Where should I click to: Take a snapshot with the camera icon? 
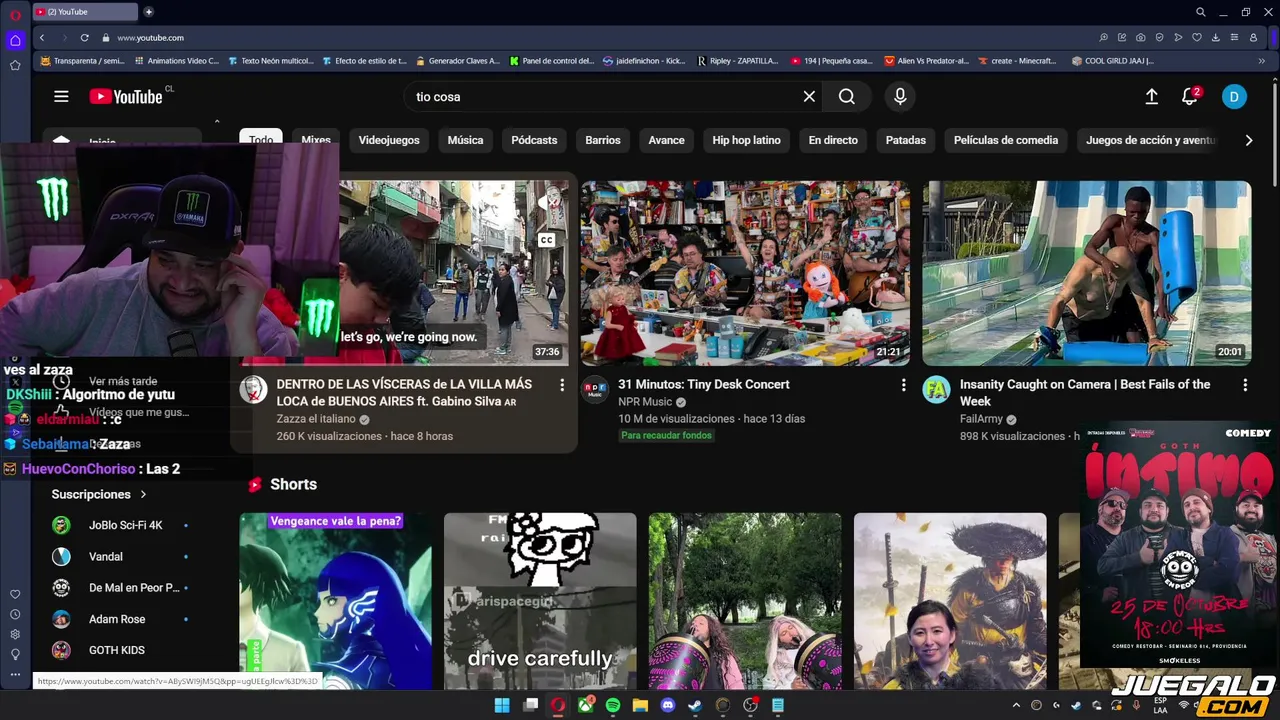point(1141,37)
